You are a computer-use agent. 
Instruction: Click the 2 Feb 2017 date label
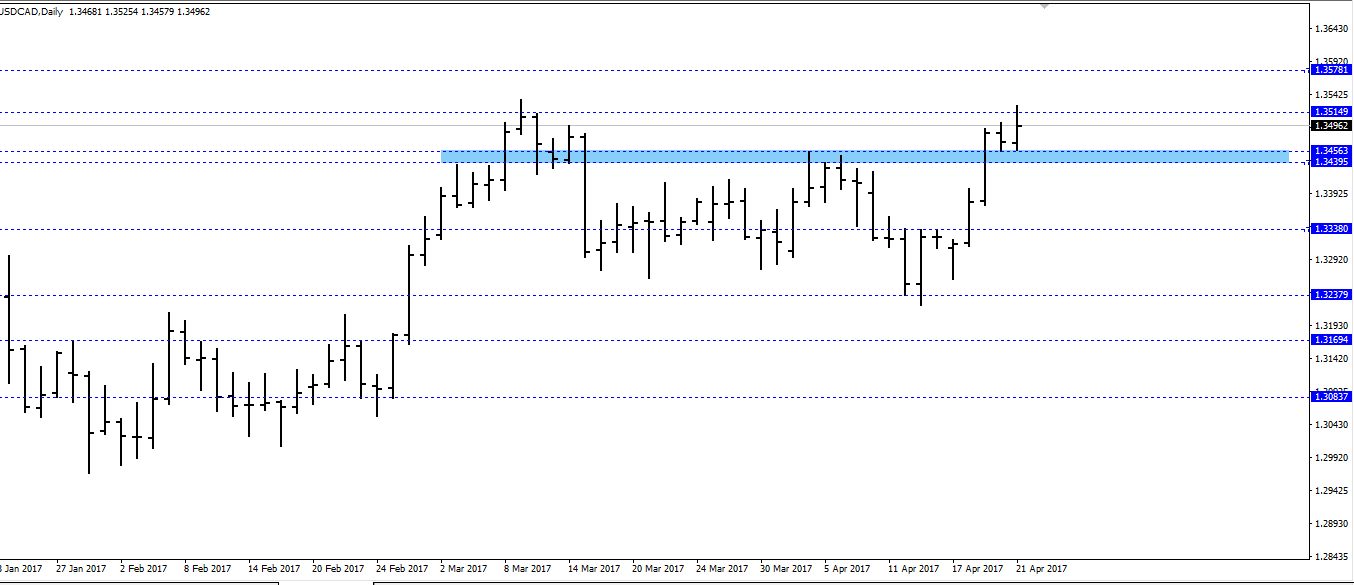tap(143, 569)
